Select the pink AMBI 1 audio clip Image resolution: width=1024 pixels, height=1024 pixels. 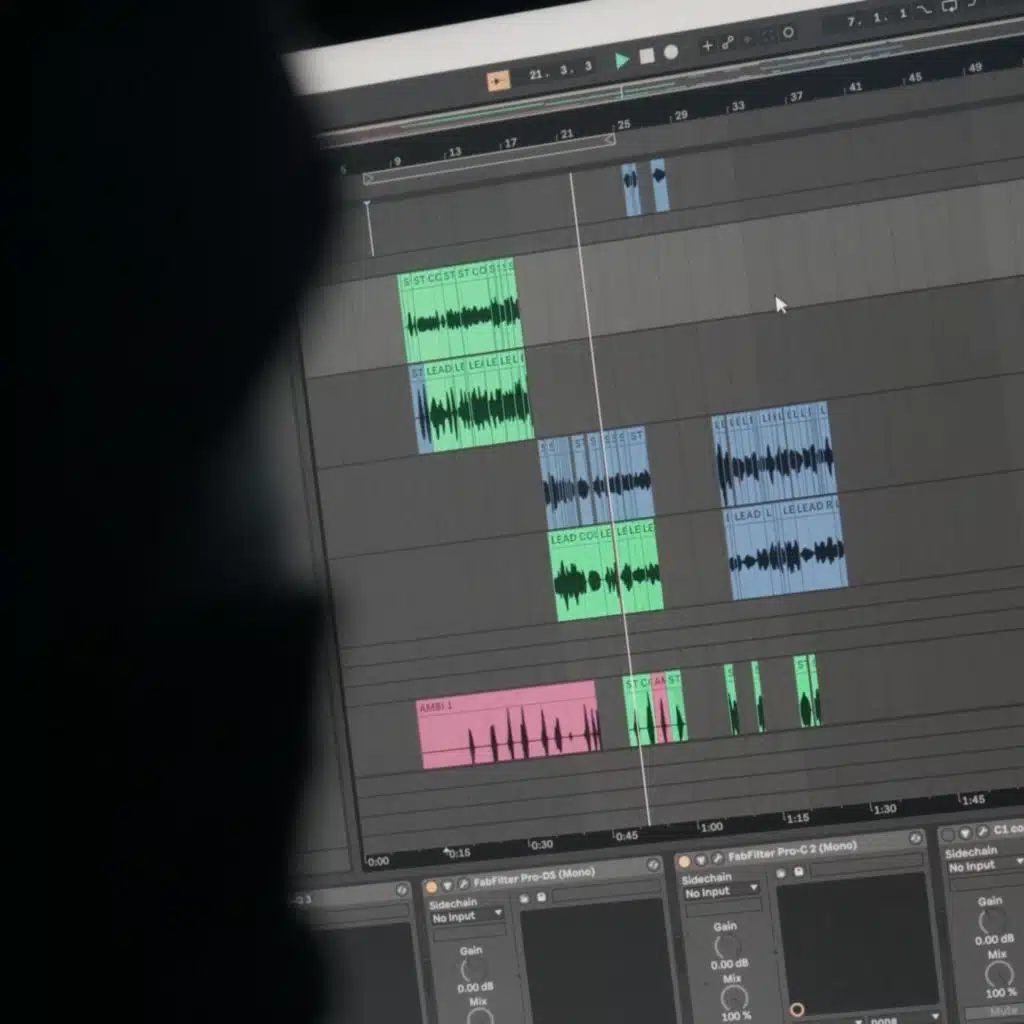tap(506, 725)
